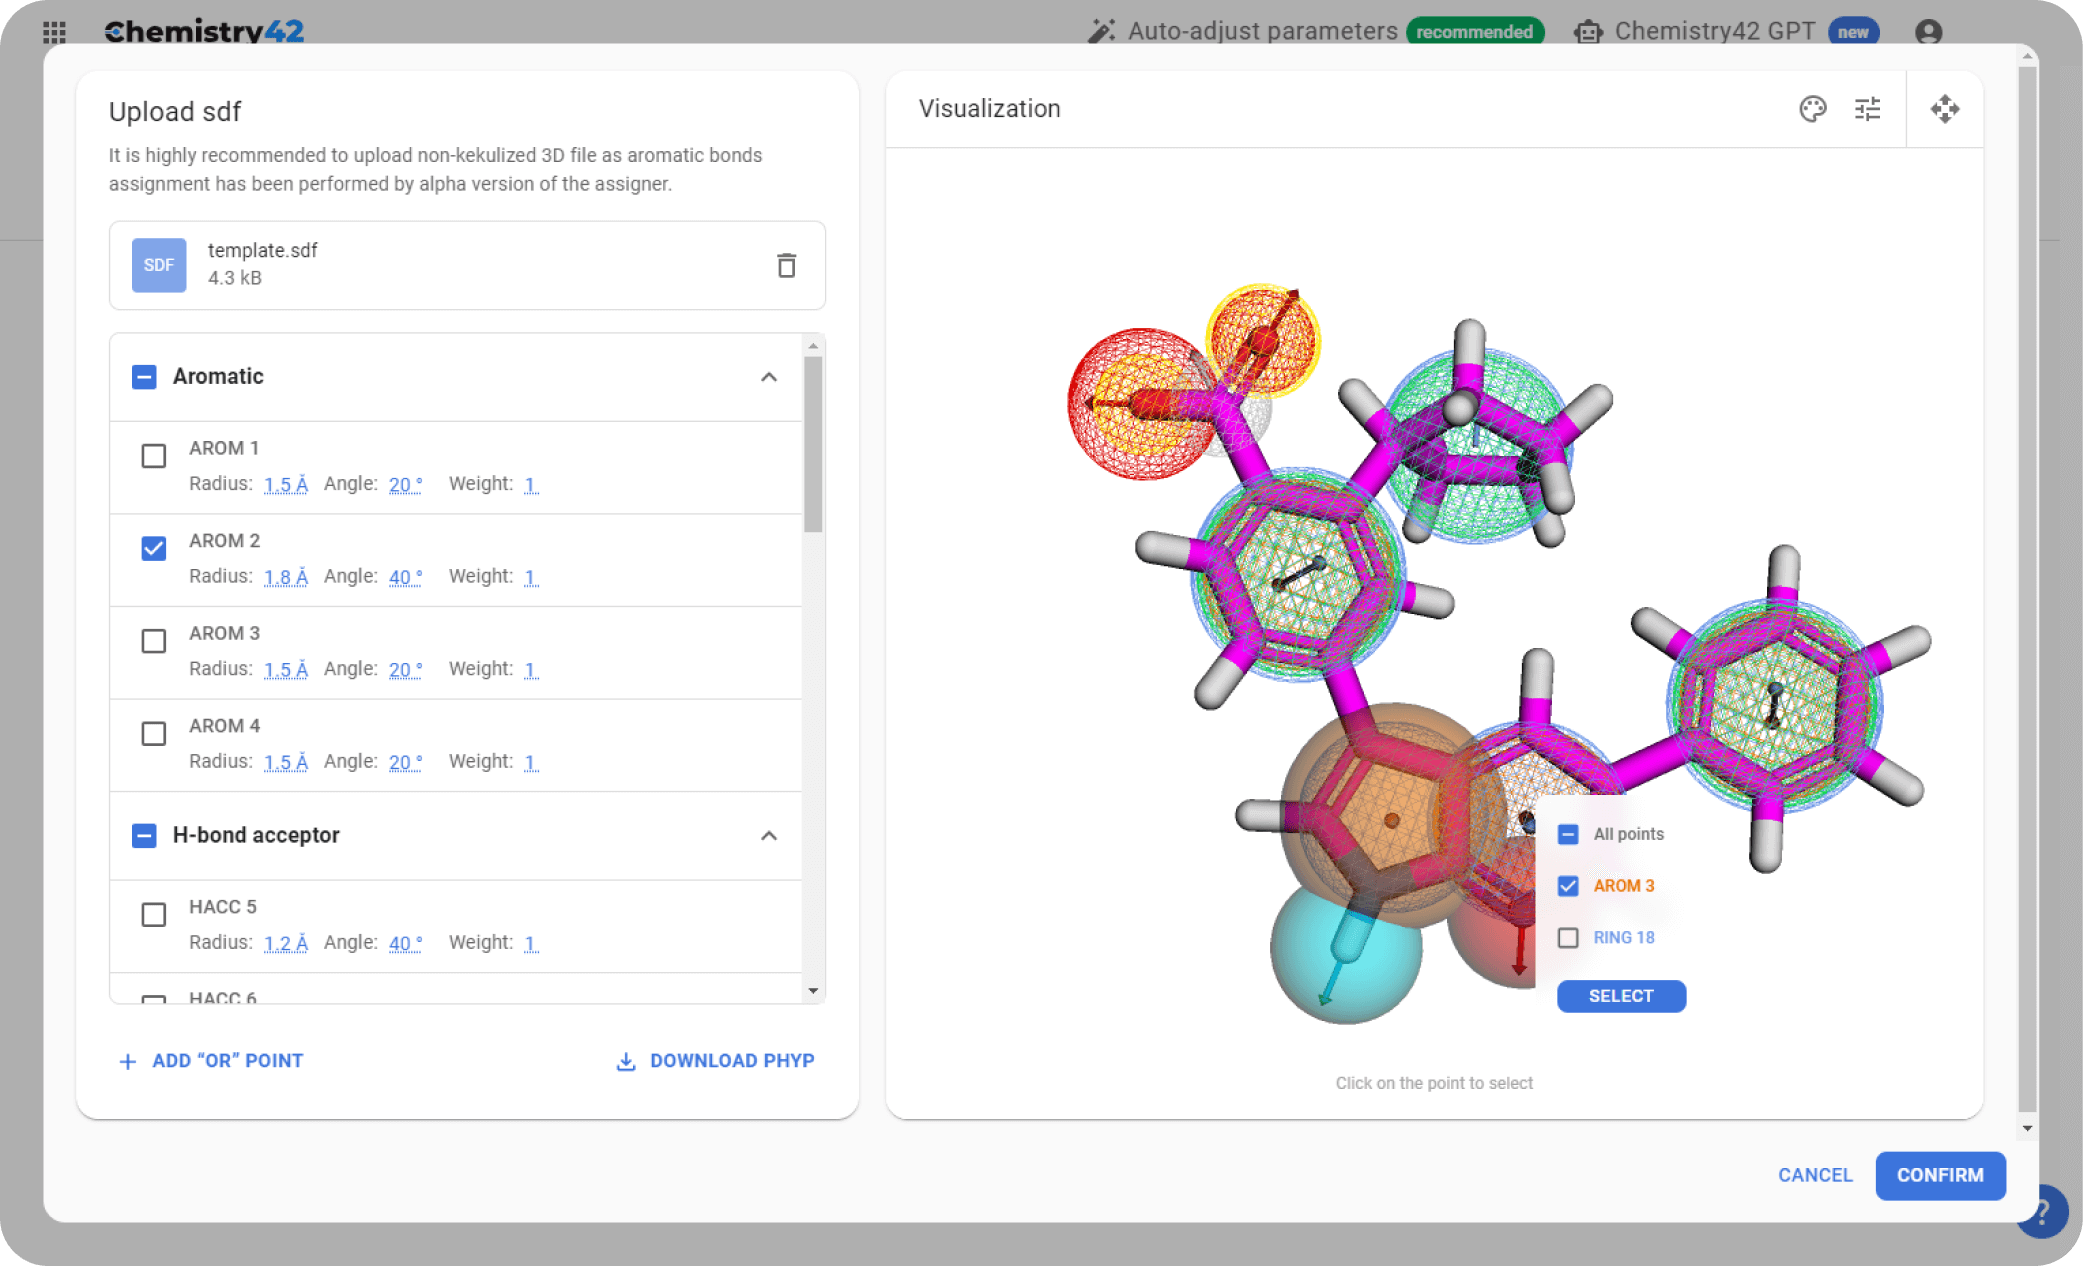
Task: Click the list scrollbar down arrow
Action: point(813,991)
